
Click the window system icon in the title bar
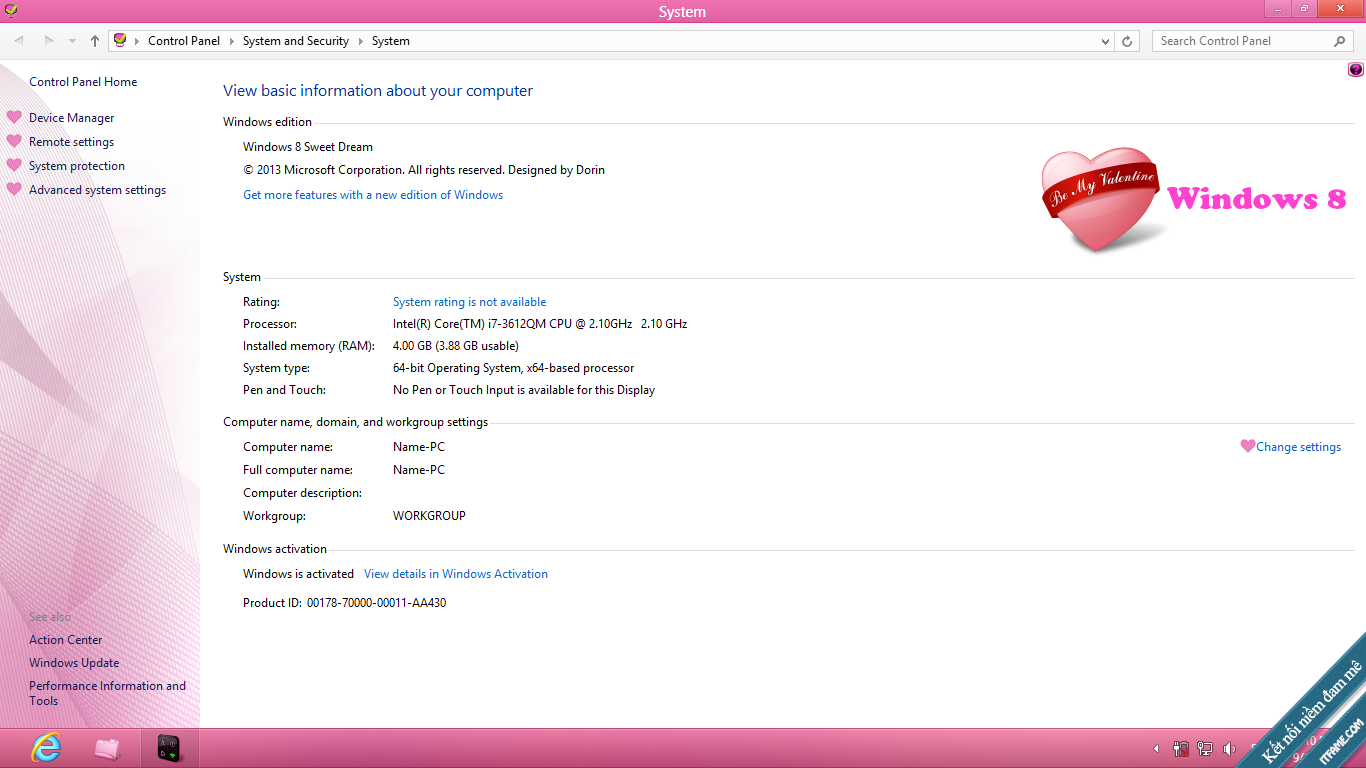pyautogui.click(x=10, y=10)
